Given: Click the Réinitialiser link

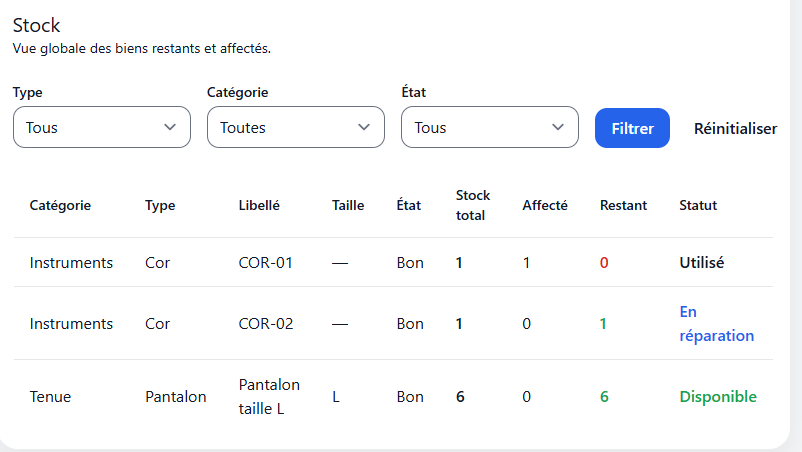Looking at the screenshot, I should 735,128.
